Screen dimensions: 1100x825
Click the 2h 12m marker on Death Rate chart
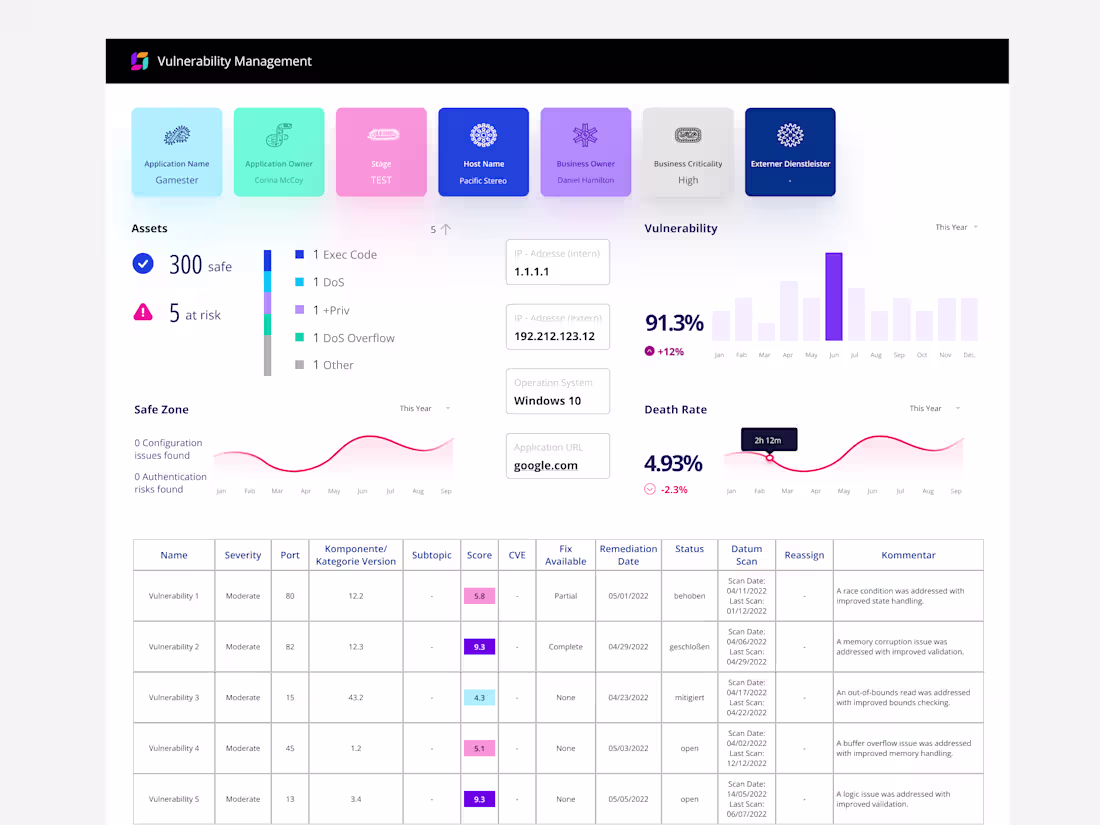(x=769, y=439)
